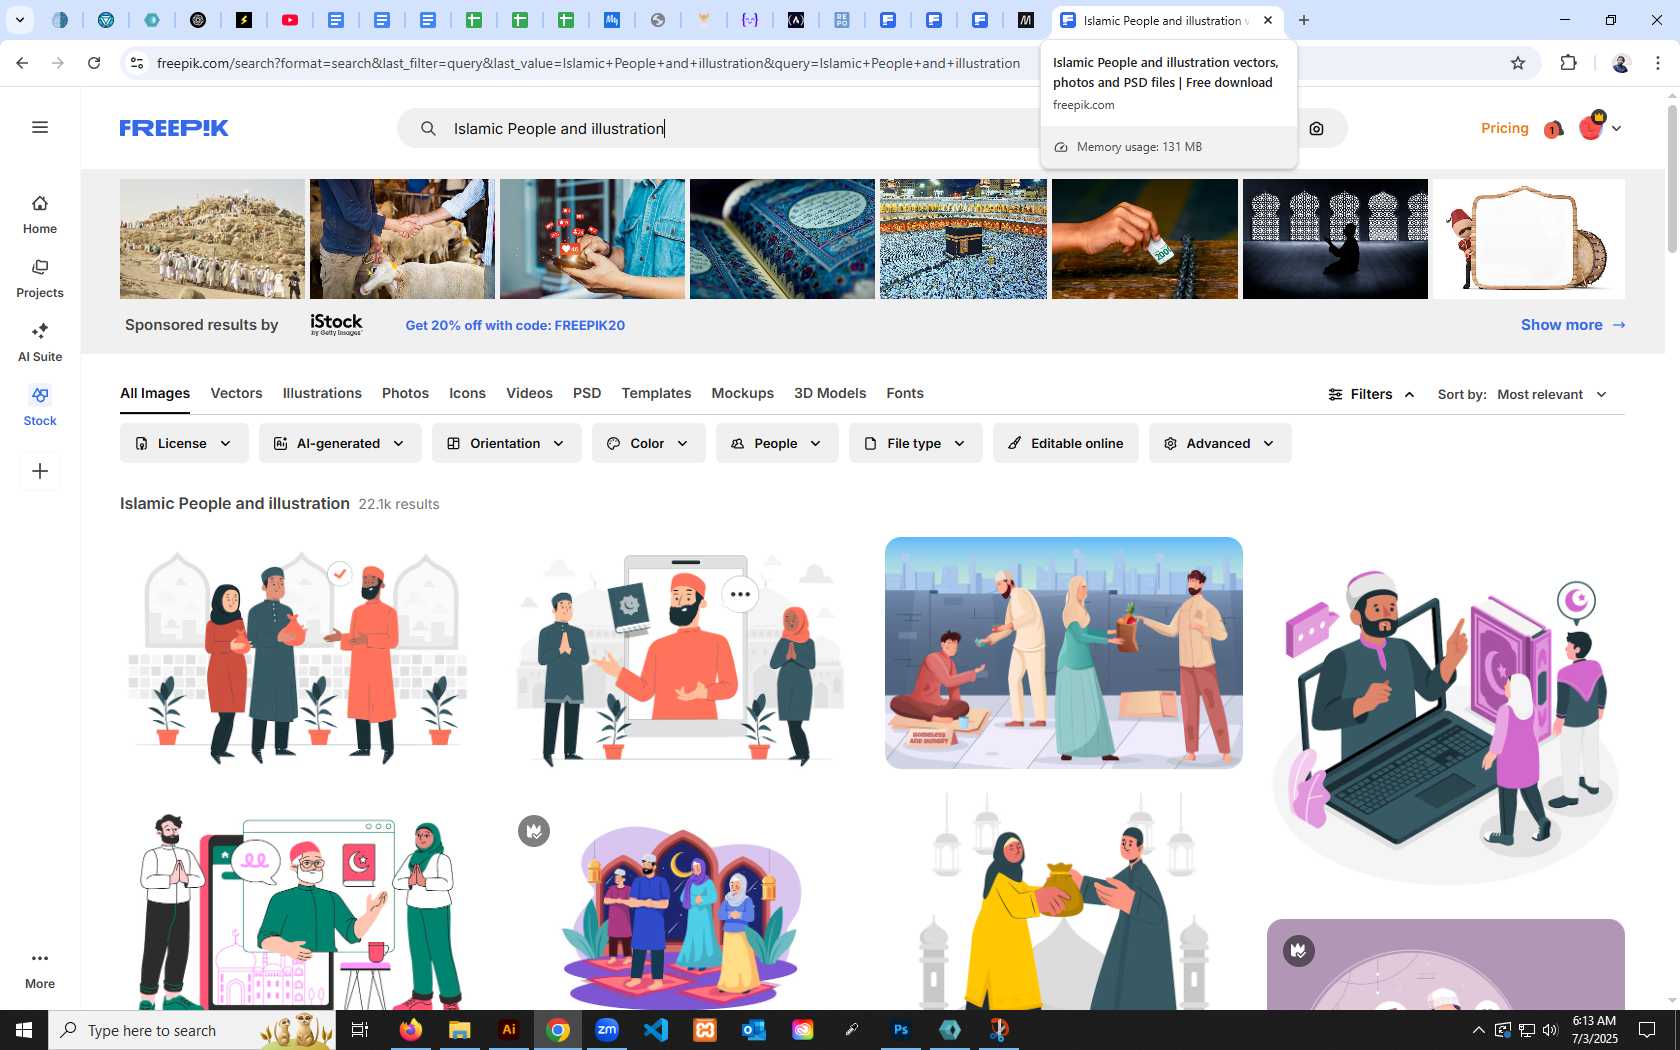The width and height of the screenshot is (1680, 1050).
Task: Expand File type filter dropdown
Action: [x=915, y=443]
